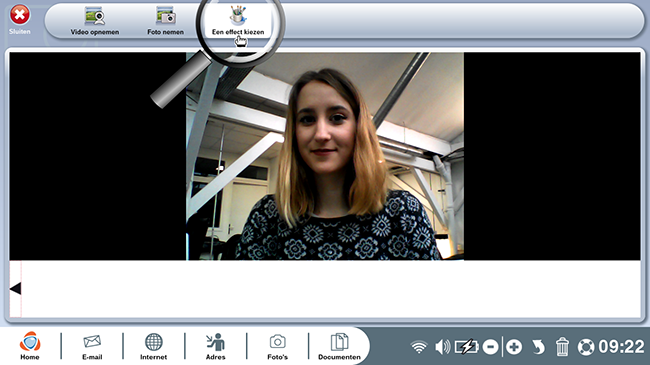Open the lifebuoy help icon
The height and width of the screenshot is (365, 650).
tap(586, 347)
